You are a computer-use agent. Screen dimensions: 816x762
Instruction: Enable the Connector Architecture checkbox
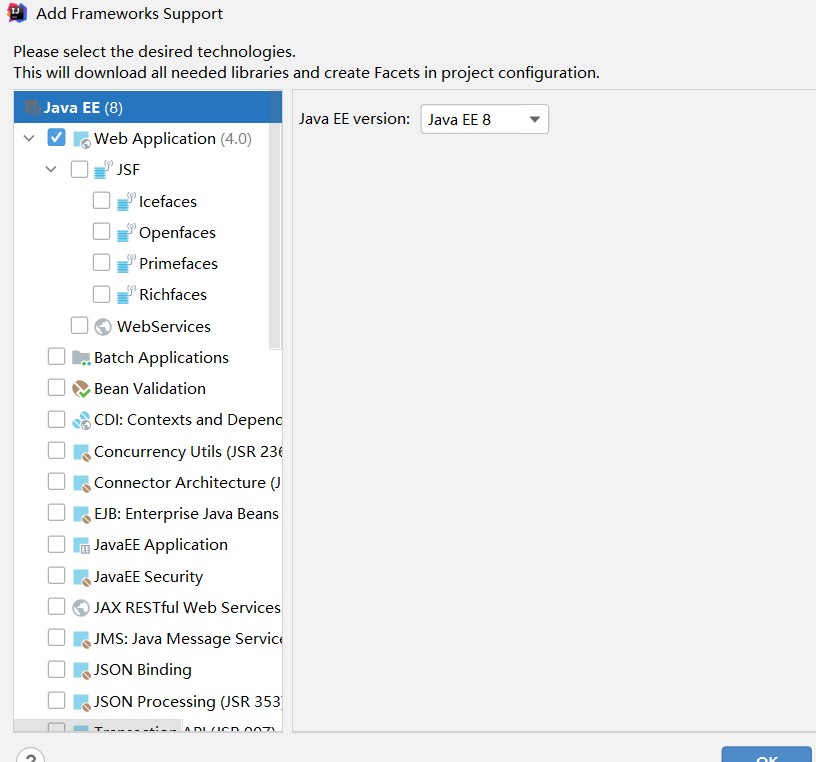pos(56,481)
